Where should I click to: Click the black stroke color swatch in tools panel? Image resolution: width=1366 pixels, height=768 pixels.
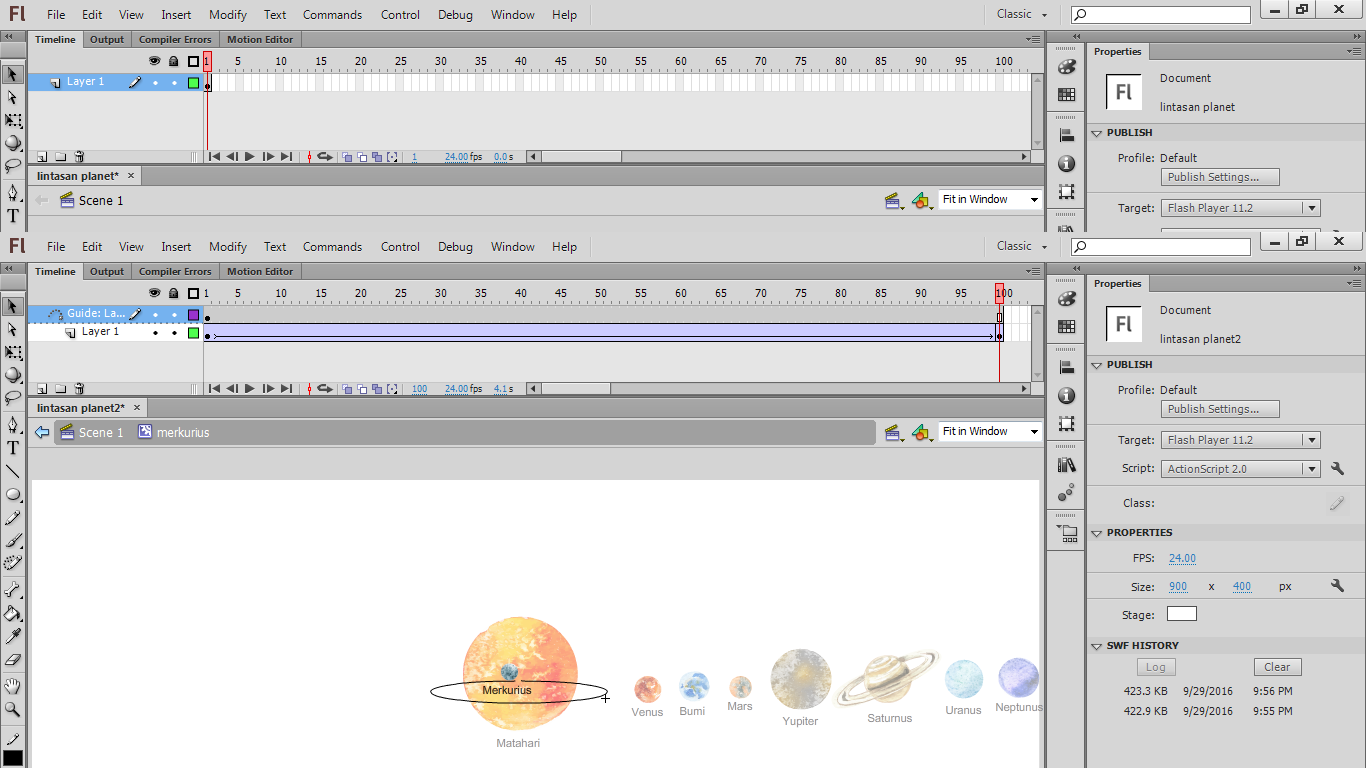13,758
